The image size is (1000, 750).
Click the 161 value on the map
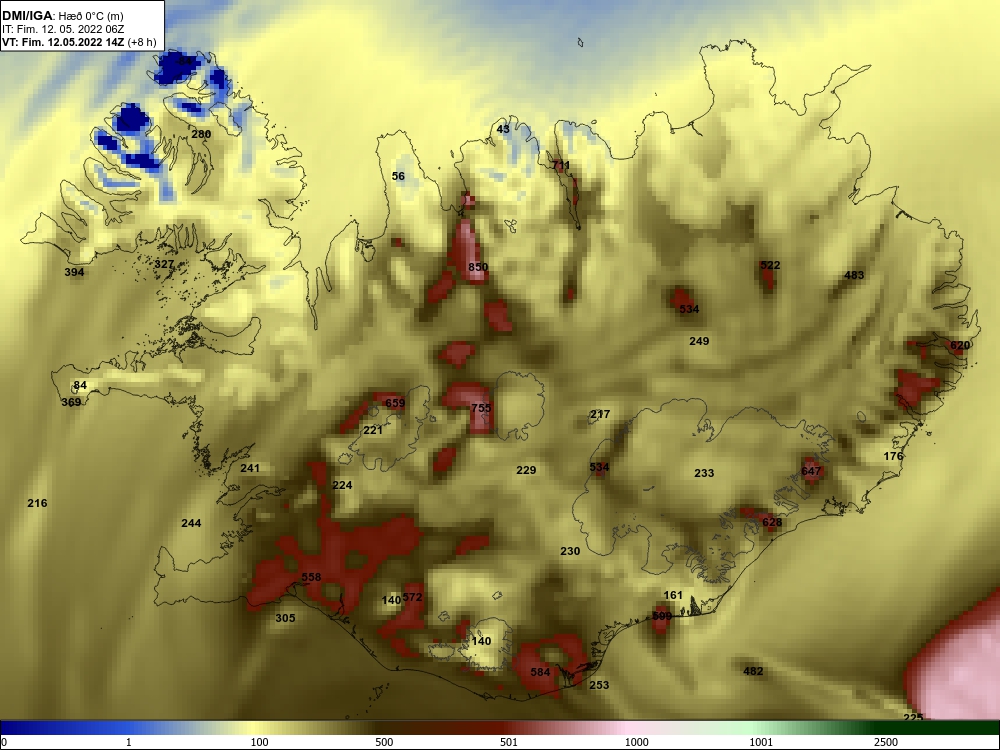click(x=673, y=596)
